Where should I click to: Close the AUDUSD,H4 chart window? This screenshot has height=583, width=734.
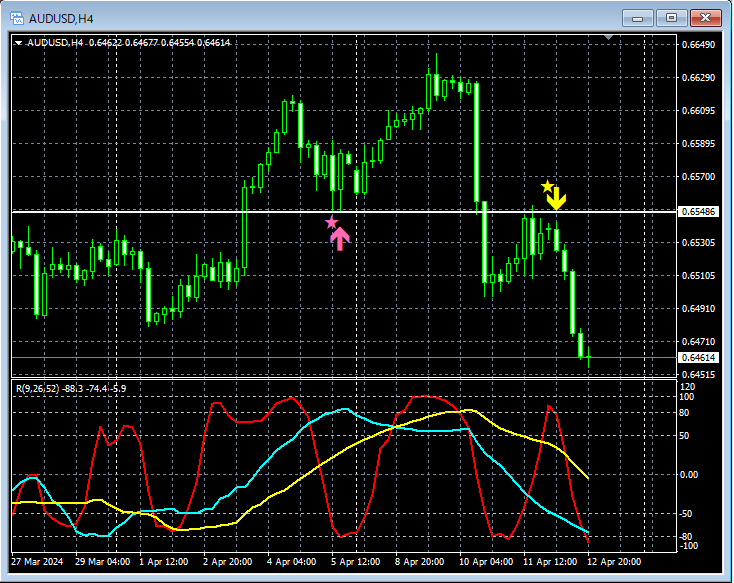(705, 18)
